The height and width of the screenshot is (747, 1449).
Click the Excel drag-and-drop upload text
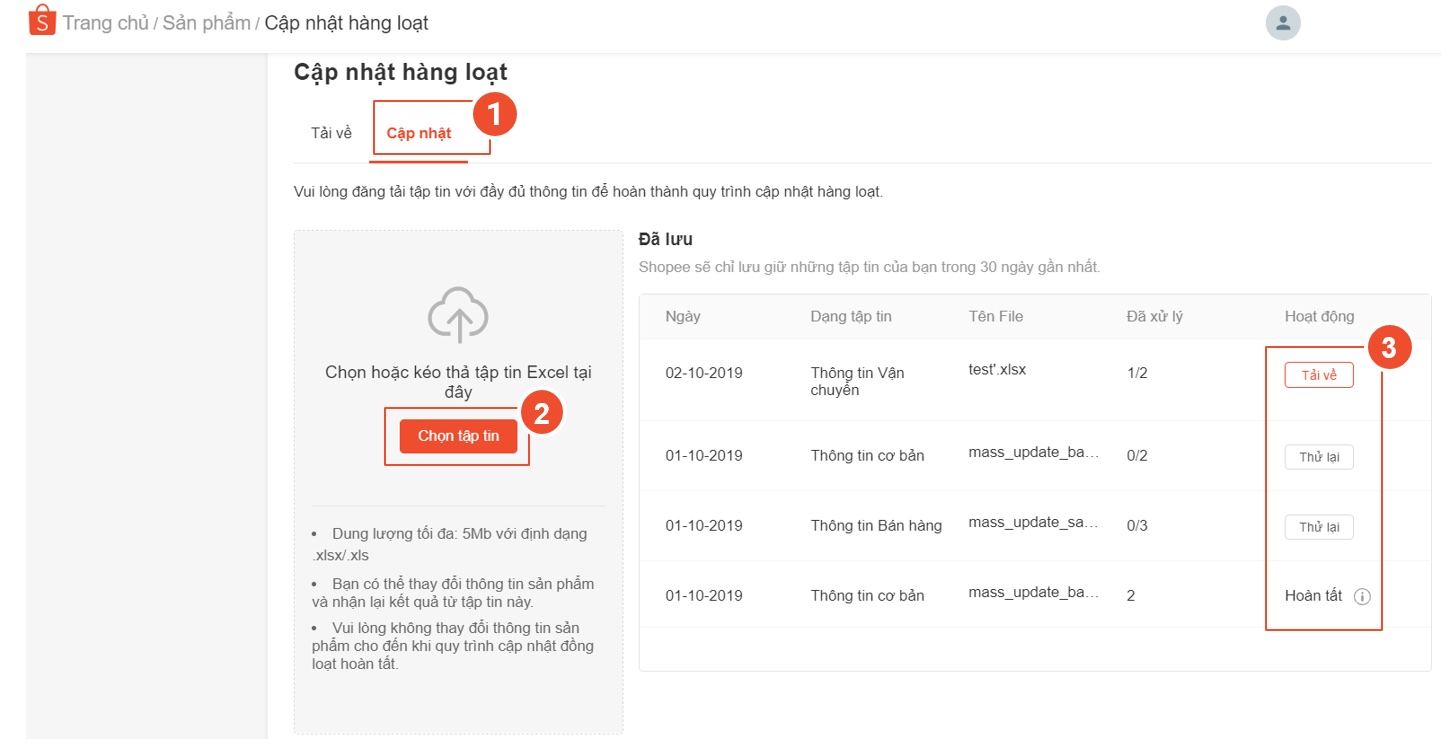[x=458, y=382]
